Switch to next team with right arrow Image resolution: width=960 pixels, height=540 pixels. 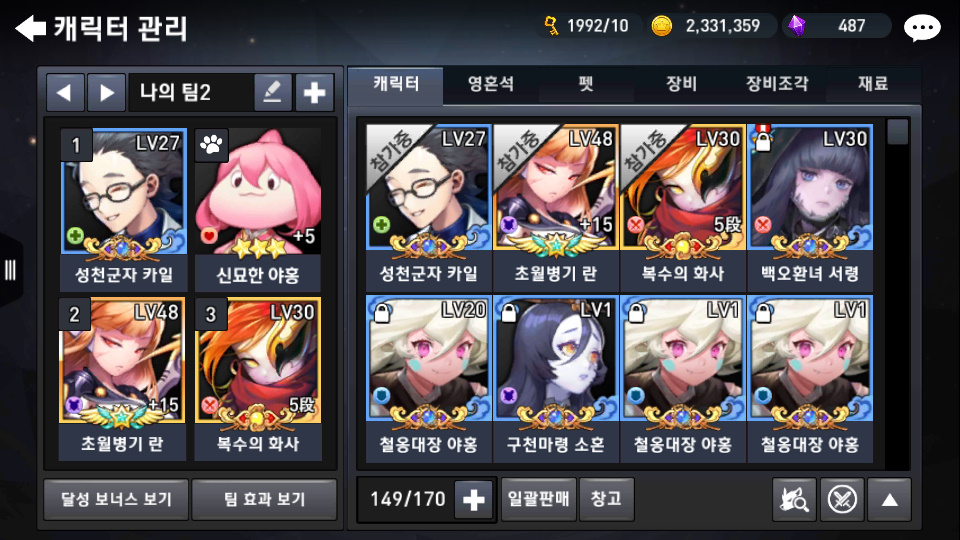coord(107,92)
